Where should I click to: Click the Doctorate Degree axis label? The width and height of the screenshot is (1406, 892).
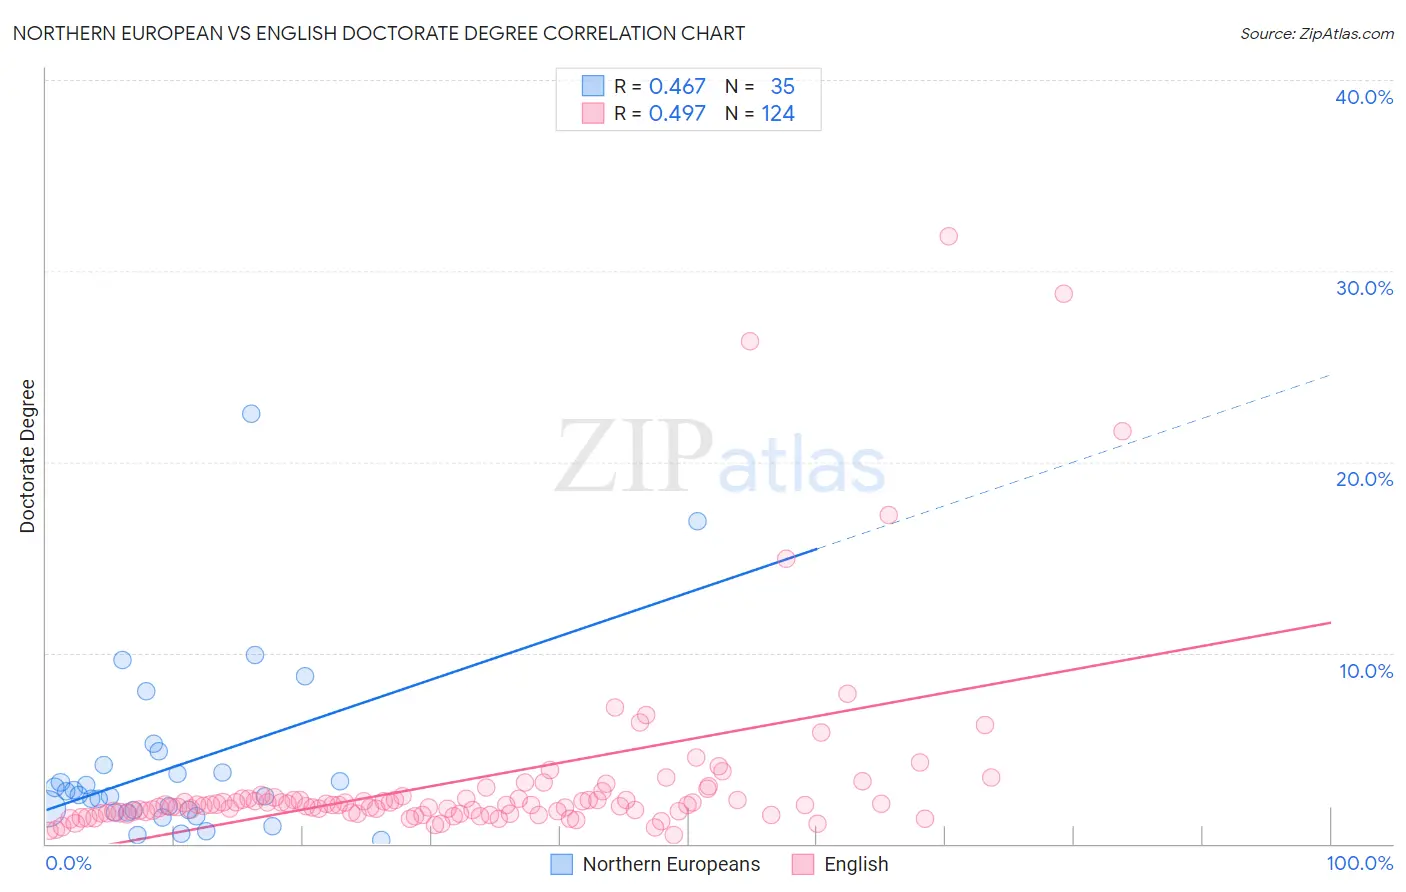click(27, 456)
